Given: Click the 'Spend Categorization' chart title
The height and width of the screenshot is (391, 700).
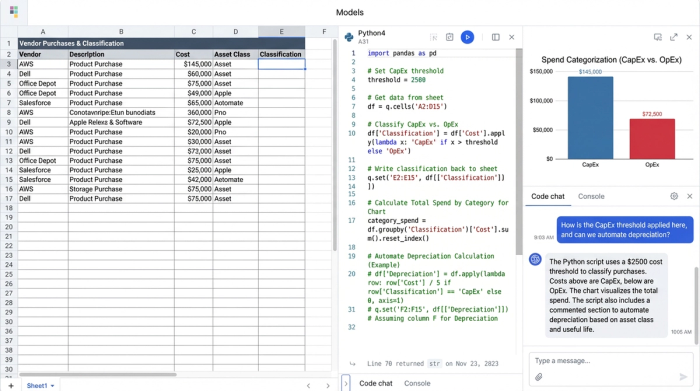Looking at the screenshot, I should coord(611,60).
